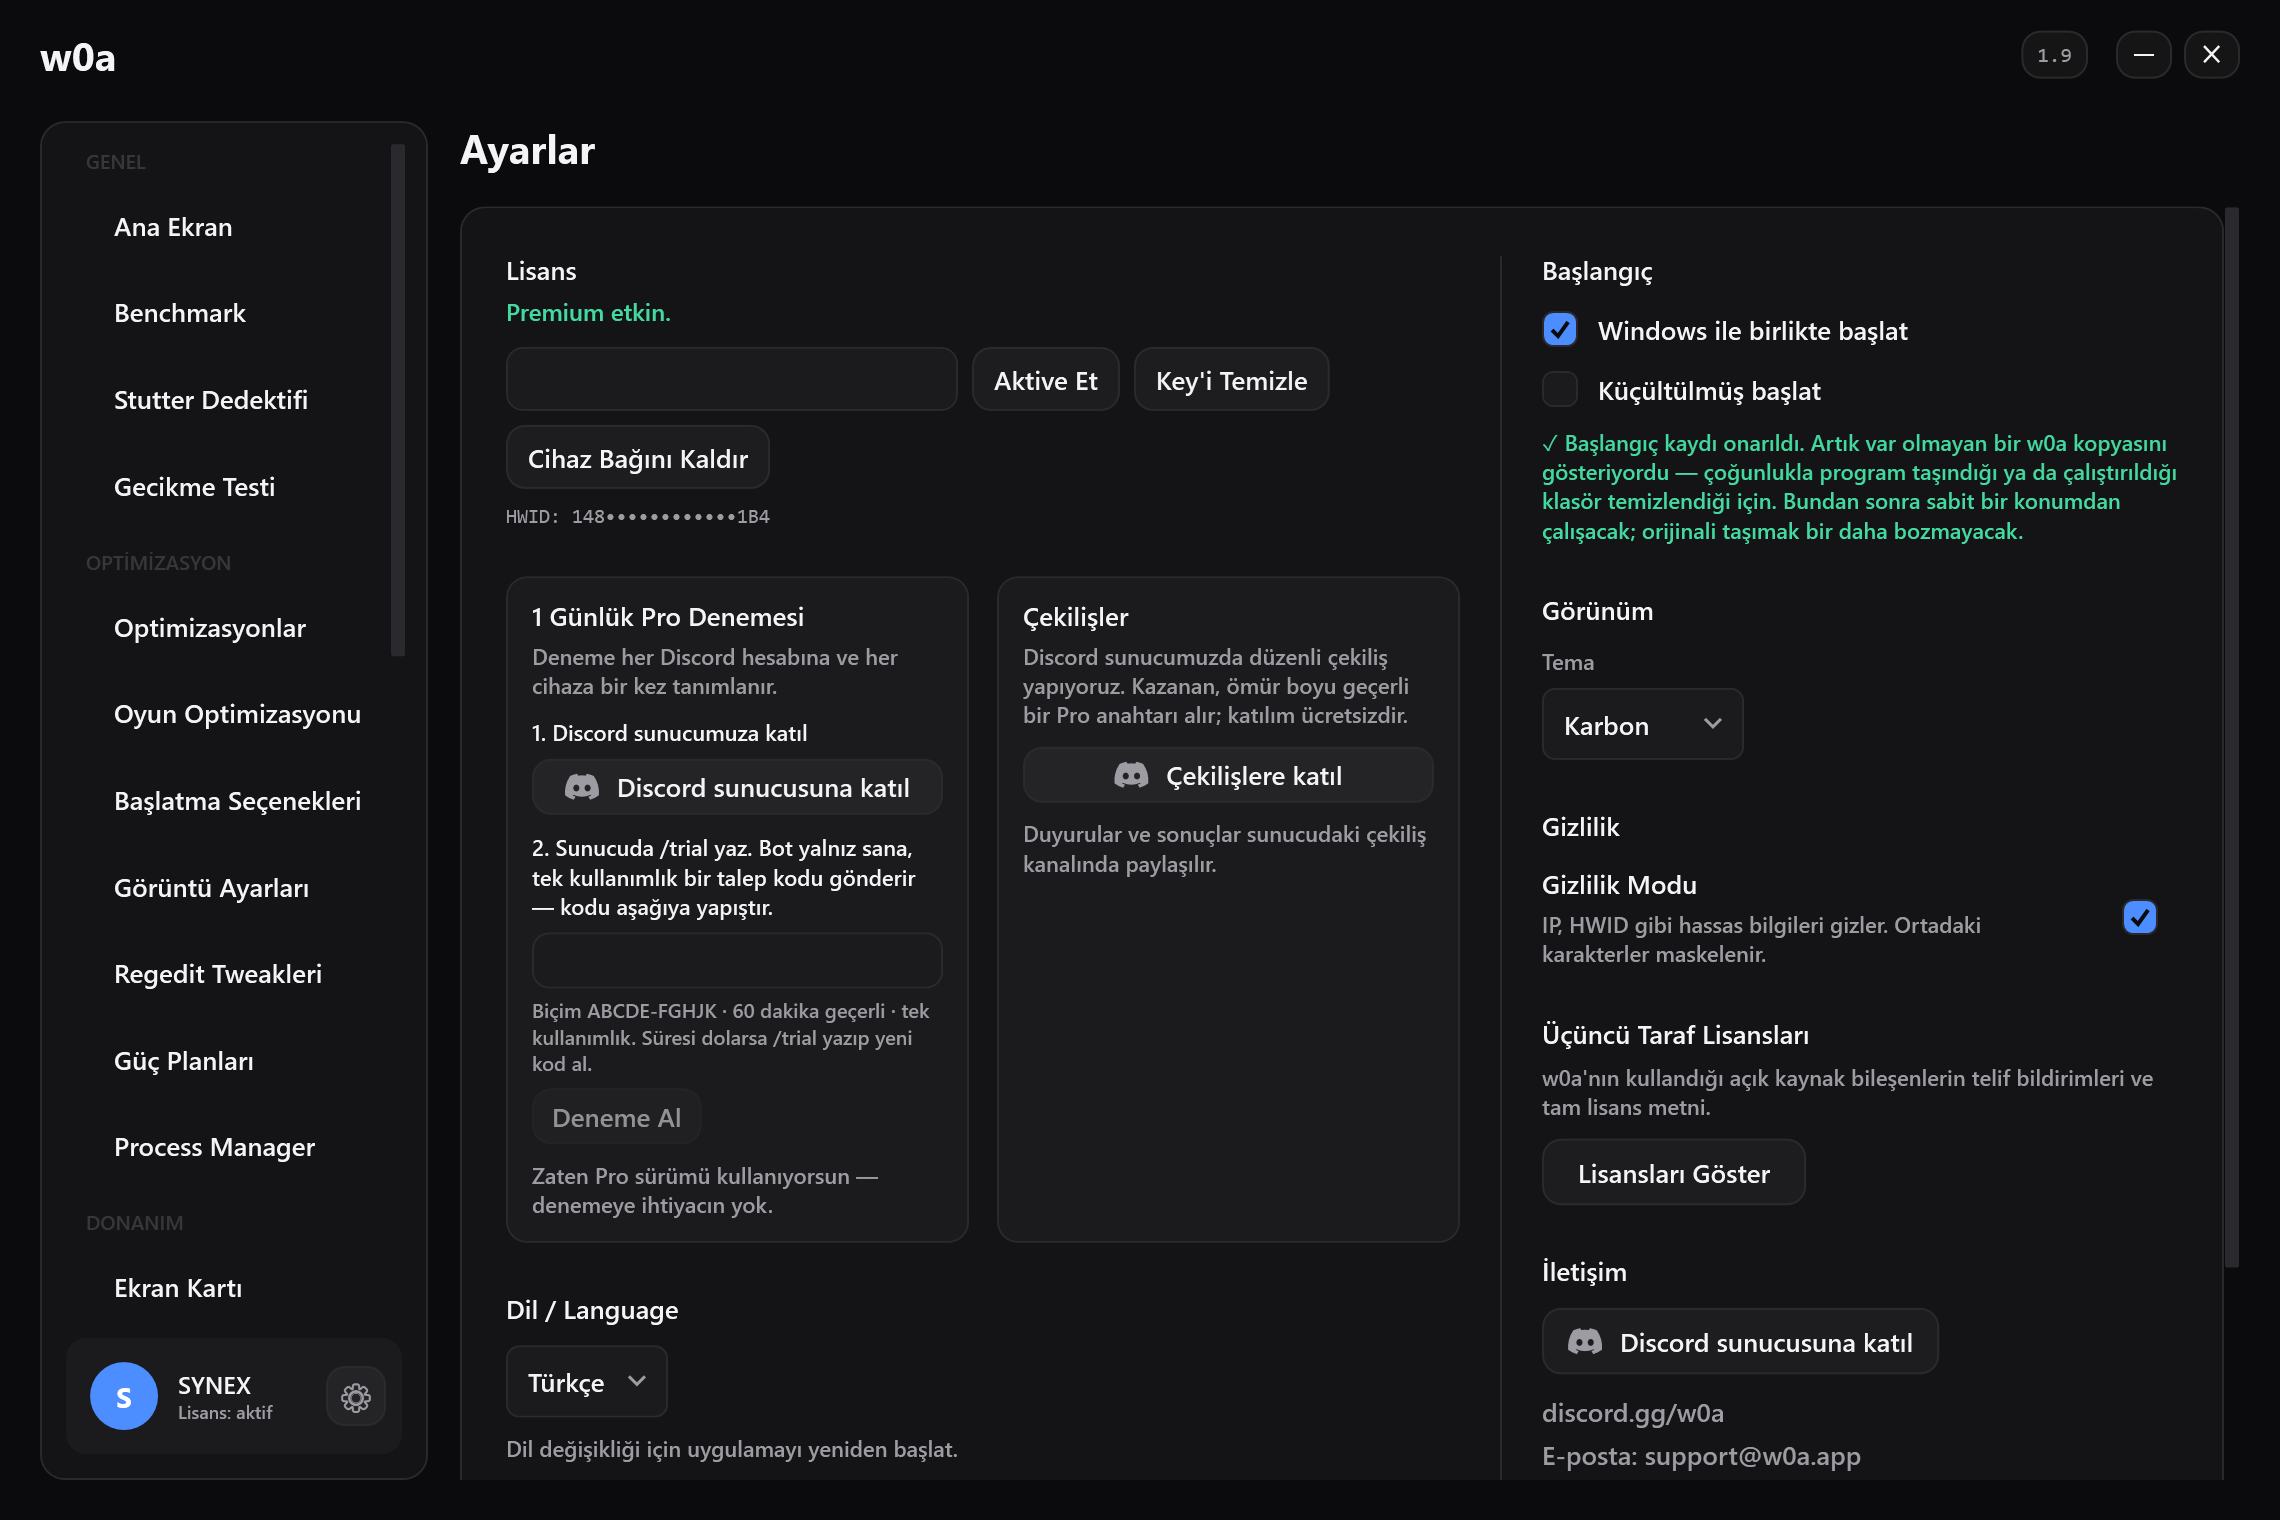Click the license key input field

tap(732, 380)
